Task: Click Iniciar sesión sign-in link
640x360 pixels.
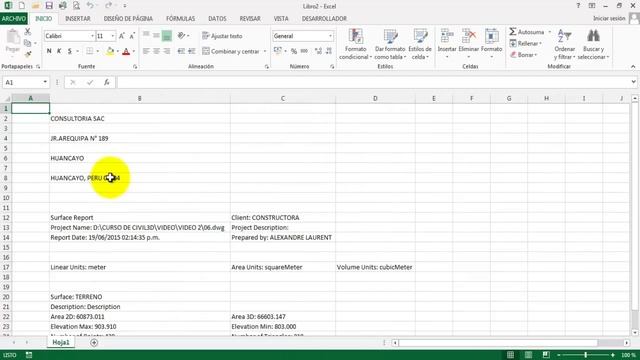Action: pos(609,18)
